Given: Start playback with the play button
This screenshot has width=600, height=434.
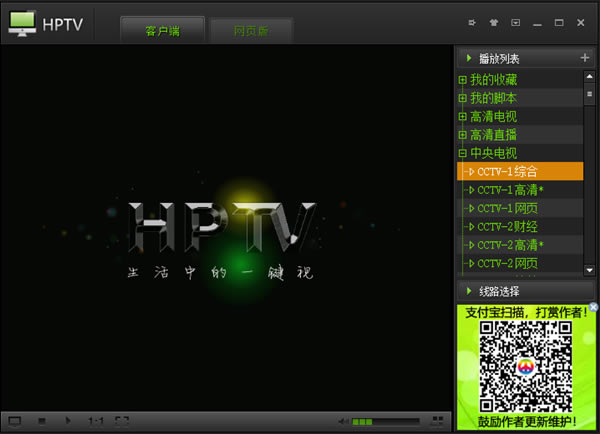Looking at the screenshot, I should coord(68,421).
